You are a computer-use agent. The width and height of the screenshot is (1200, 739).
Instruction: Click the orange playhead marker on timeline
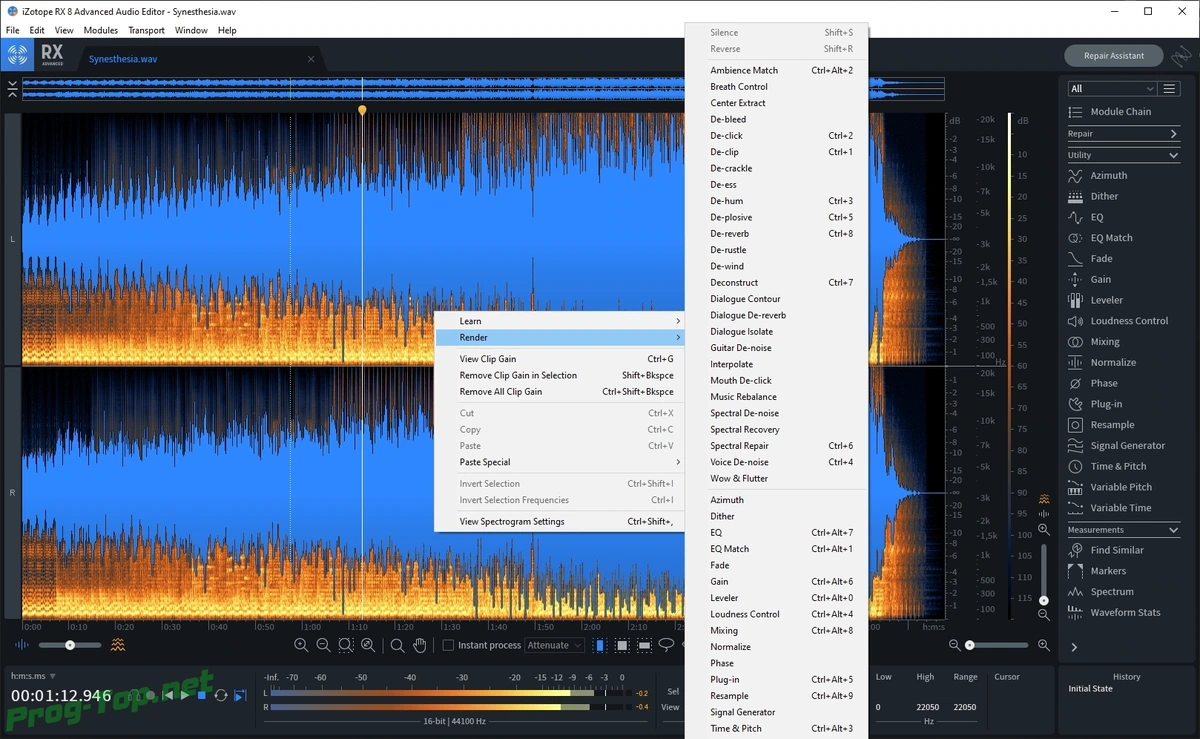362,110
